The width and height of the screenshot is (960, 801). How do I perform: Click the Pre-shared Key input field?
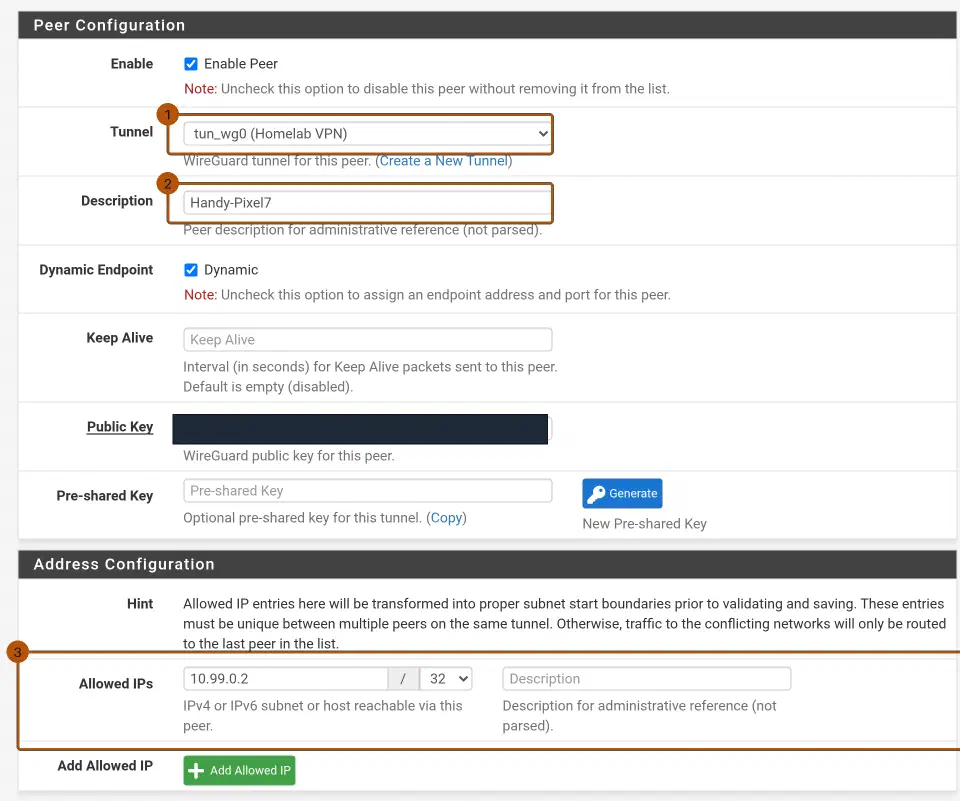coord(367,491)
